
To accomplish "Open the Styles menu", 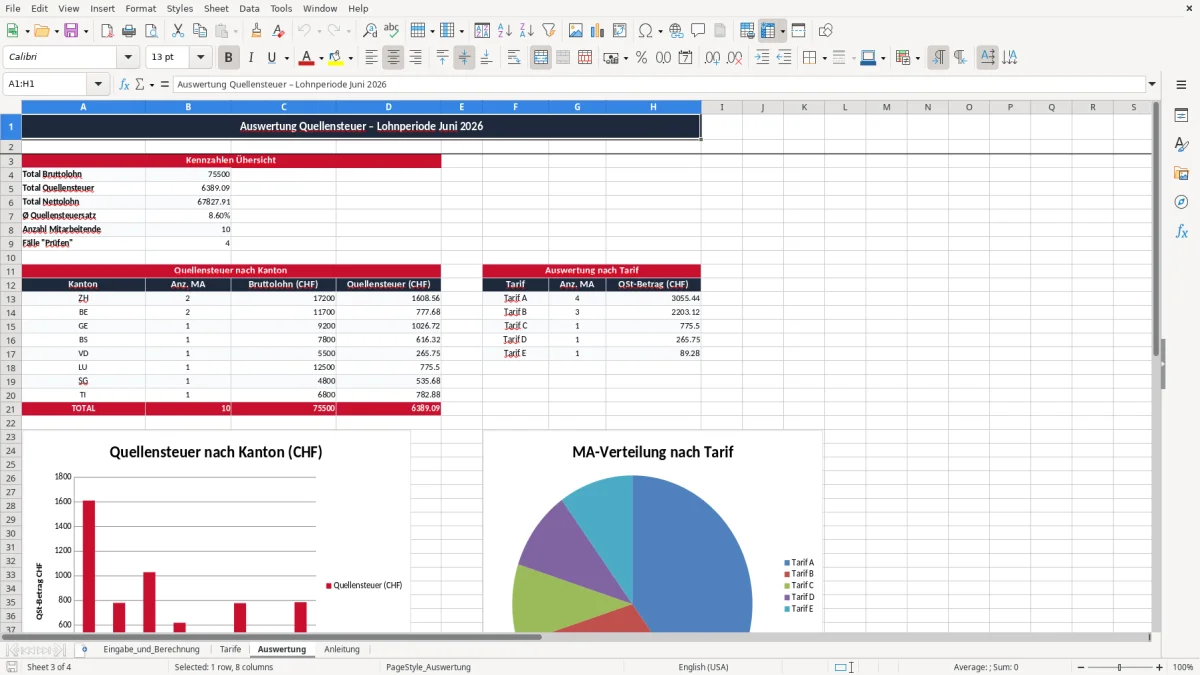I will point(180,8).
